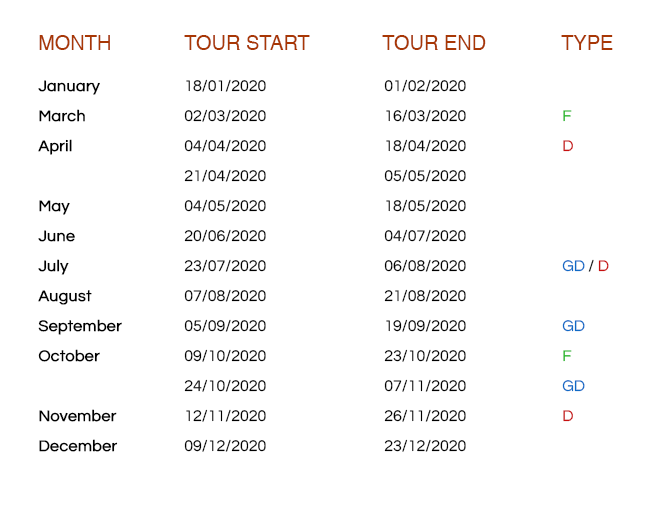Screen dimensions: 652x511
Task: Click the MONTH column header
Action: pos(74,43)
